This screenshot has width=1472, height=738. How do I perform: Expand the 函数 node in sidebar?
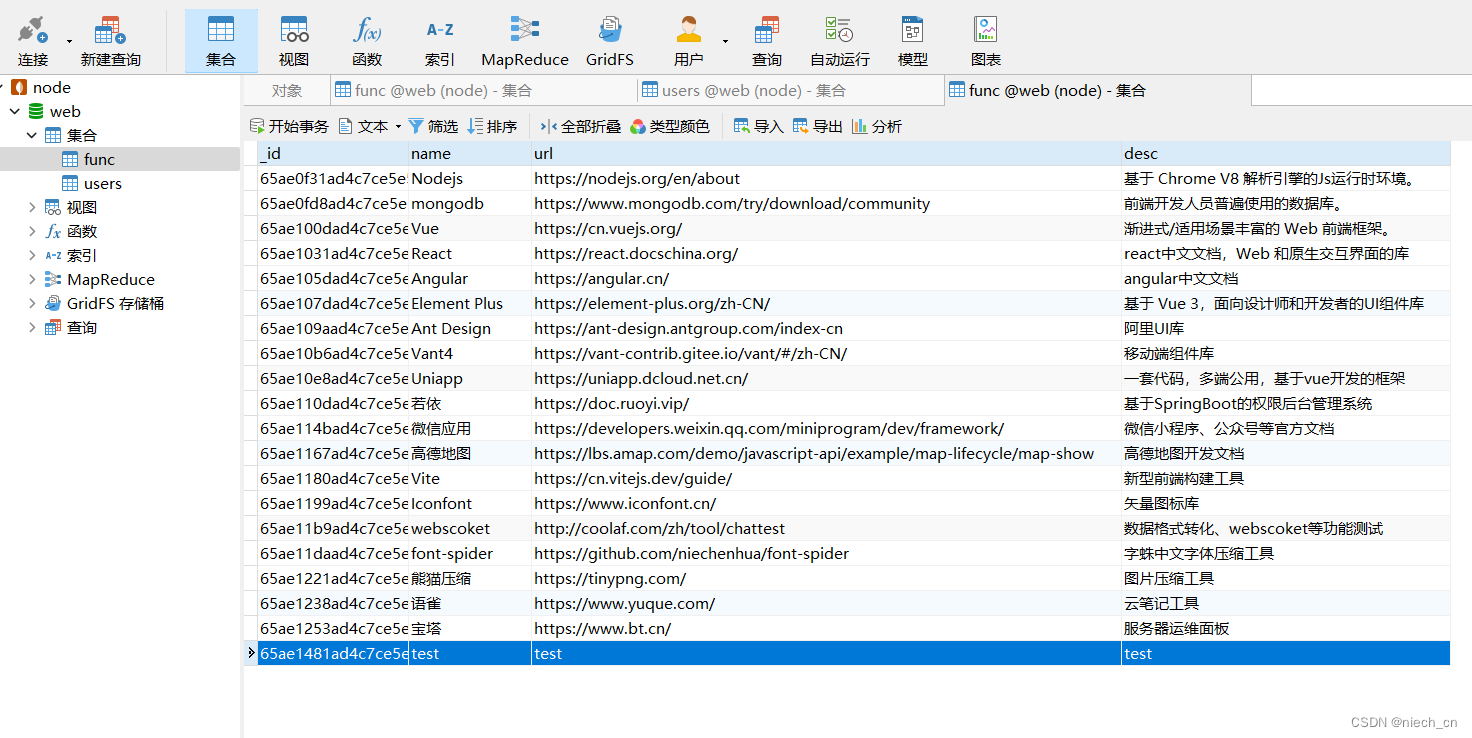tap(32, 231)
